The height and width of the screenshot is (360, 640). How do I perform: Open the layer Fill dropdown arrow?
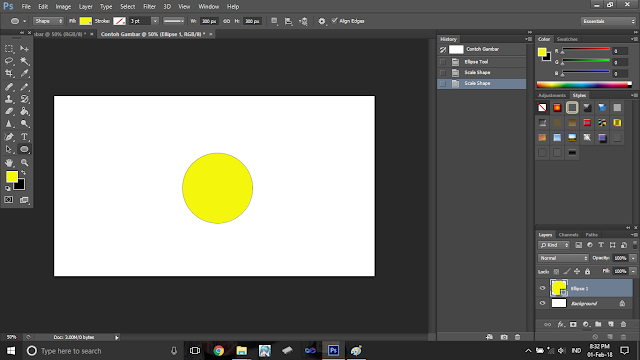tap(633, 271)
